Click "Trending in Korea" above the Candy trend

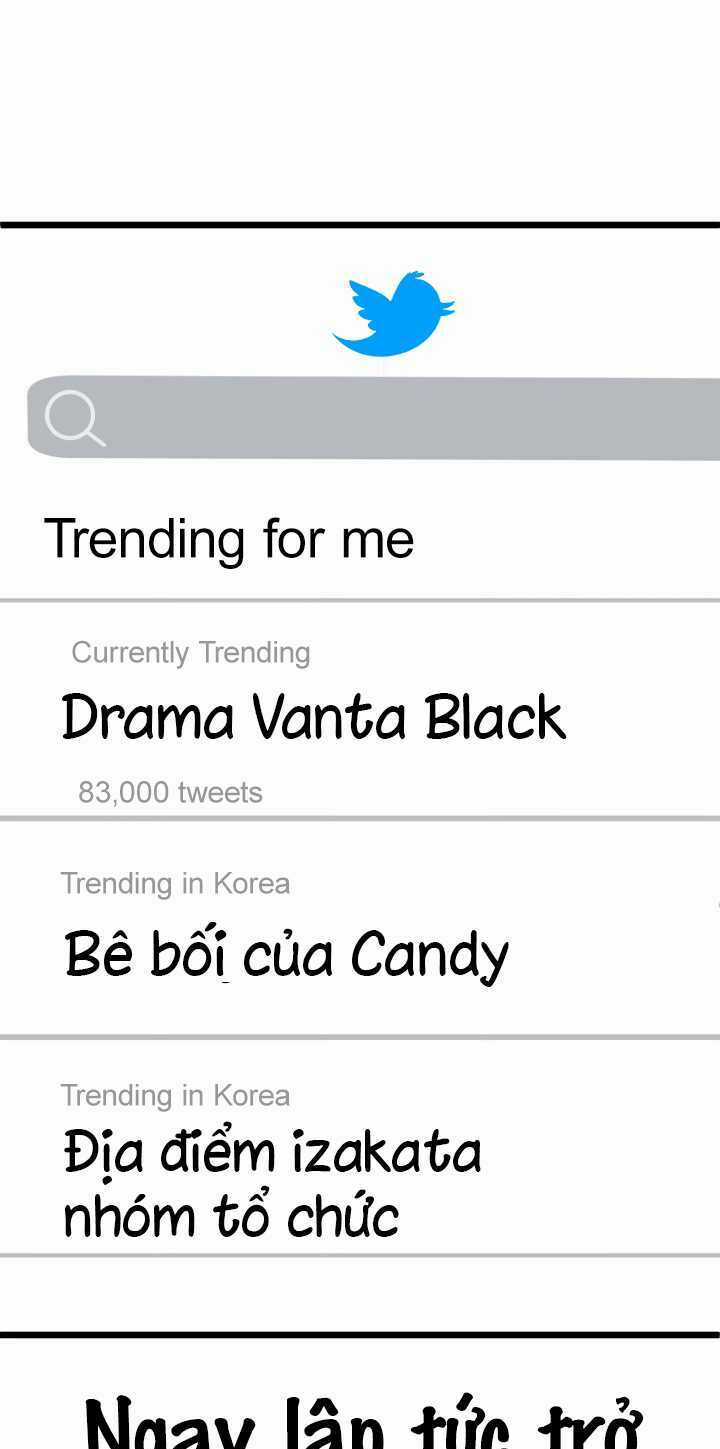coord(175,884)
